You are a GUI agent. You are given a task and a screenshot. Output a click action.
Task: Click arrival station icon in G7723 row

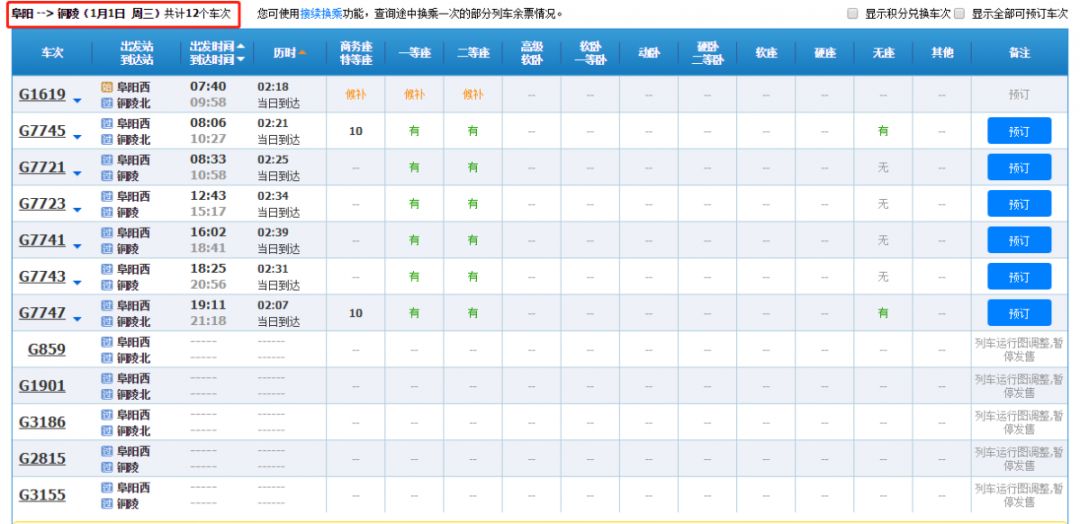pyautogui.click(x=107, y=213)
